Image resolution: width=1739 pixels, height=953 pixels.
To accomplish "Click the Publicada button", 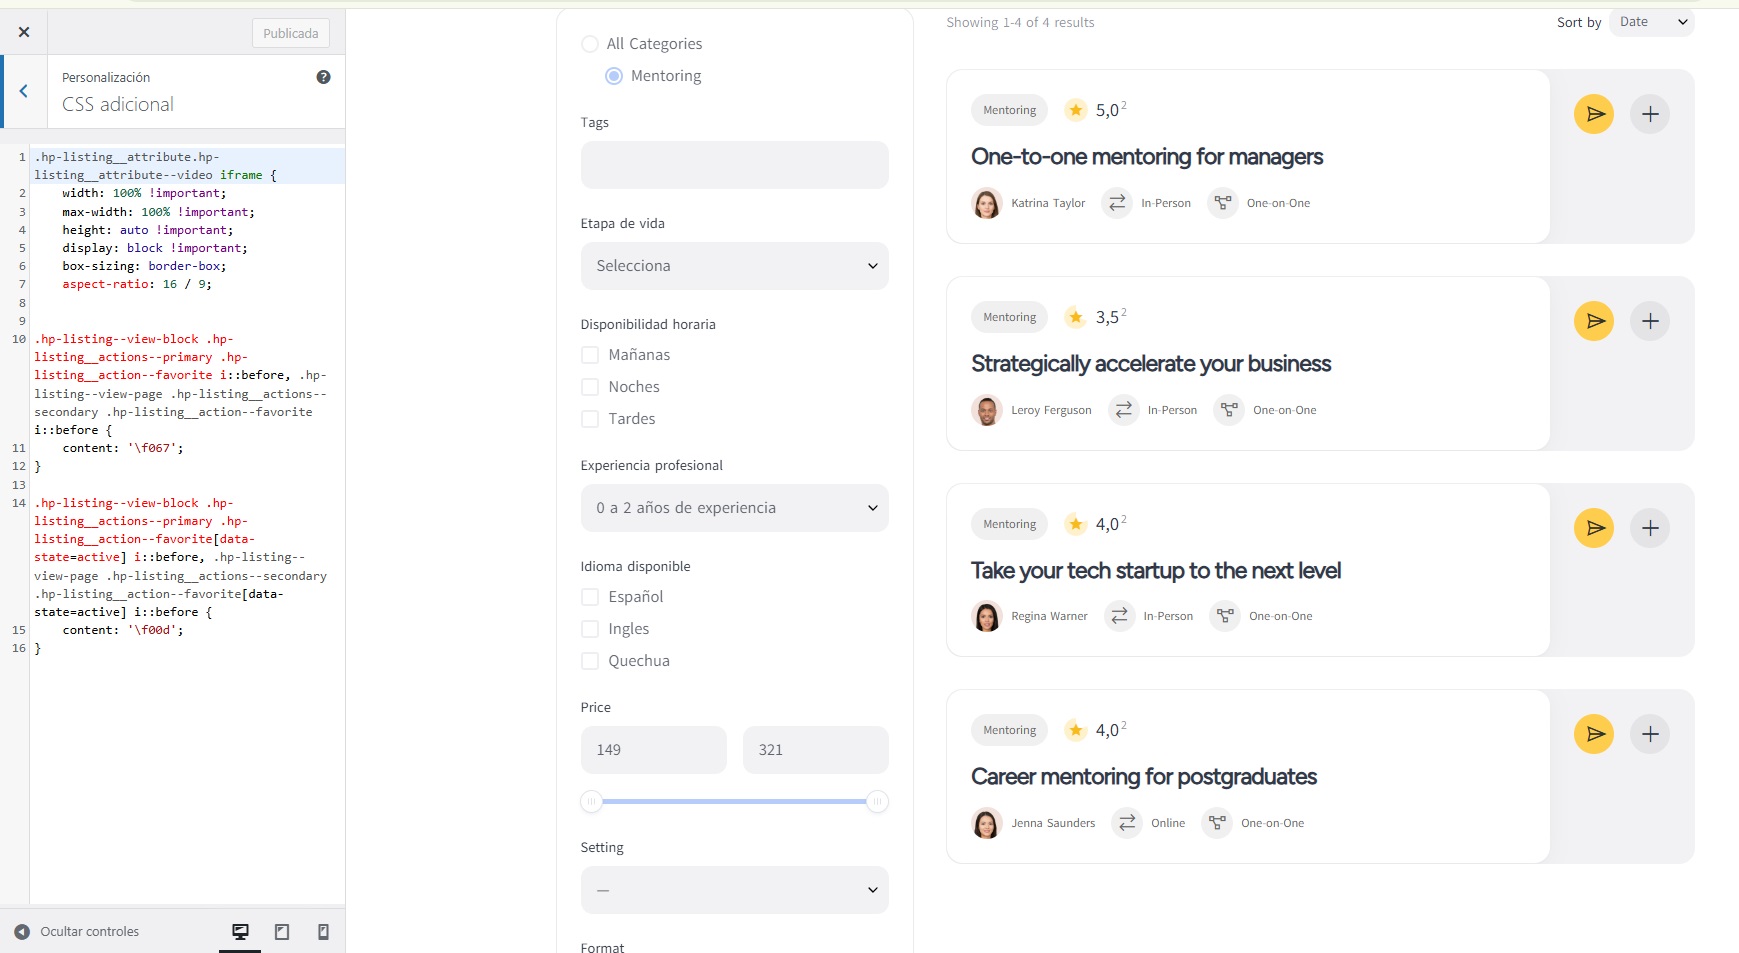I will (x=290, y=33).
